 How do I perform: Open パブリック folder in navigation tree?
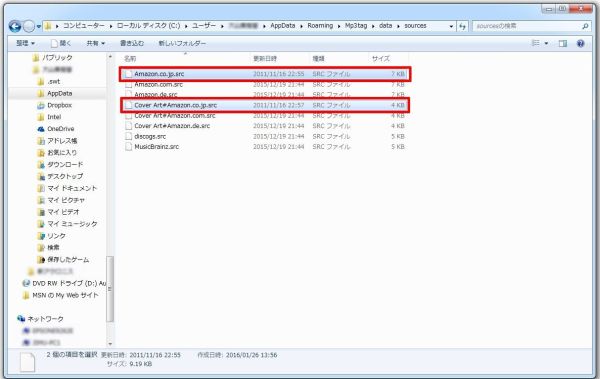click(57, 57)
